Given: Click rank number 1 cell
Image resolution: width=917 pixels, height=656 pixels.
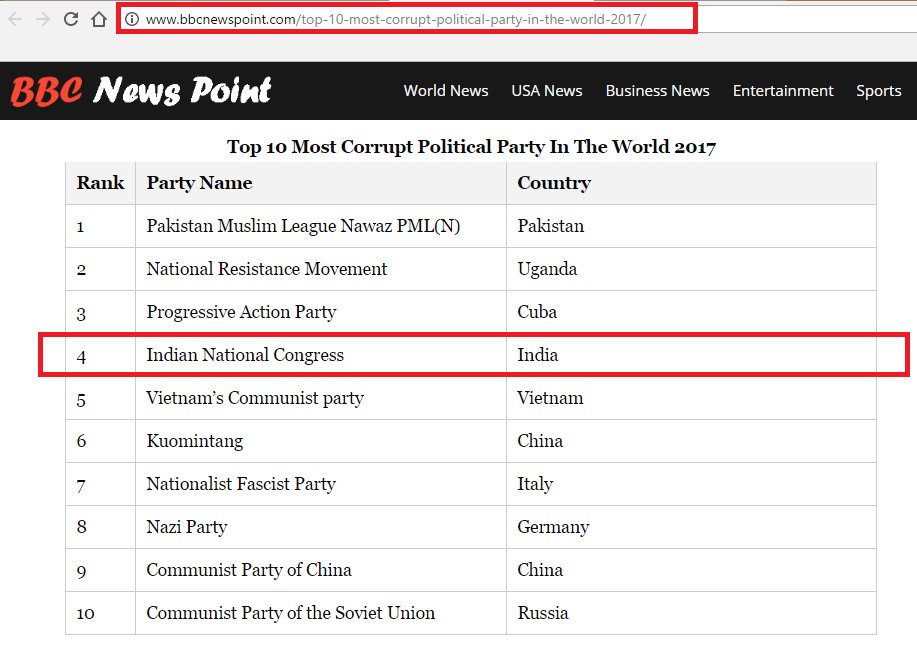Looking at the screenshot, I should (101, 226).
